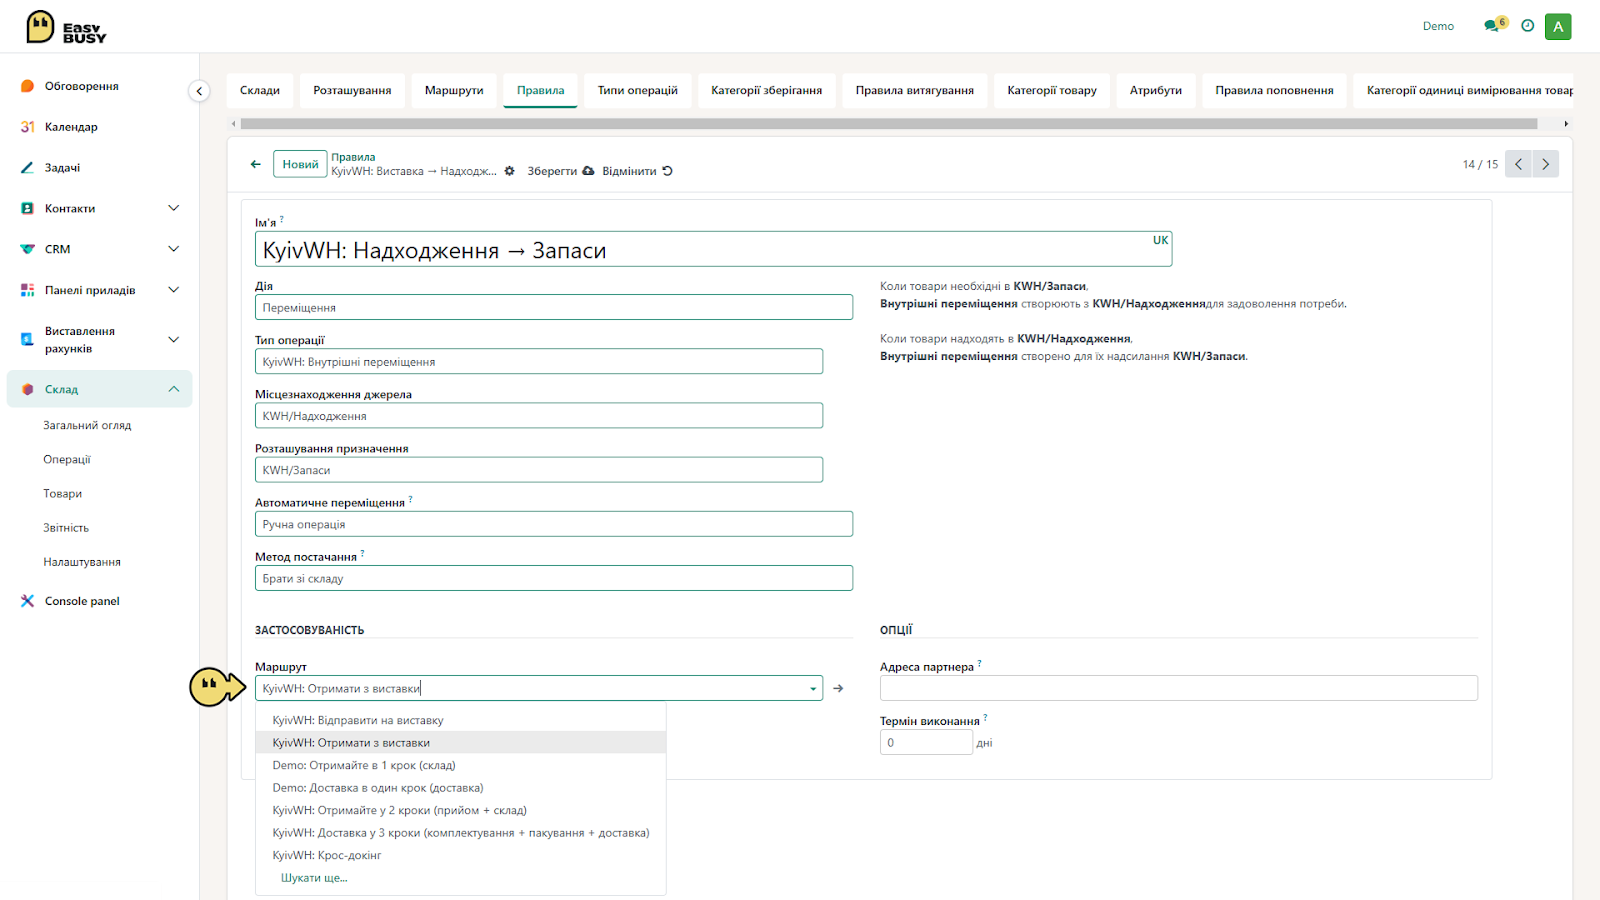Switch to Маршрути tab
1600x900 pixels.
point(454,90)
